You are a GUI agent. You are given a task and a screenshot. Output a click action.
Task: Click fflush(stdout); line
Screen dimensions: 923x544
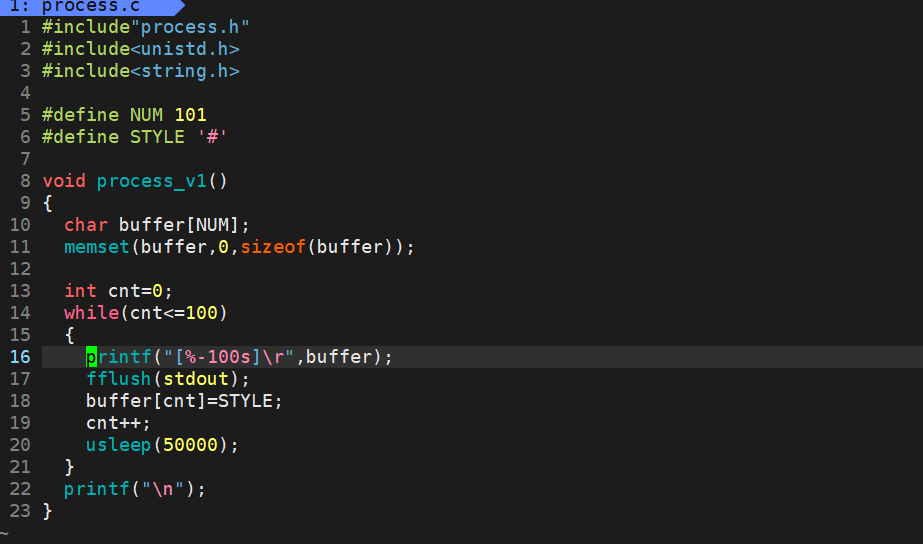click(168, 379)
